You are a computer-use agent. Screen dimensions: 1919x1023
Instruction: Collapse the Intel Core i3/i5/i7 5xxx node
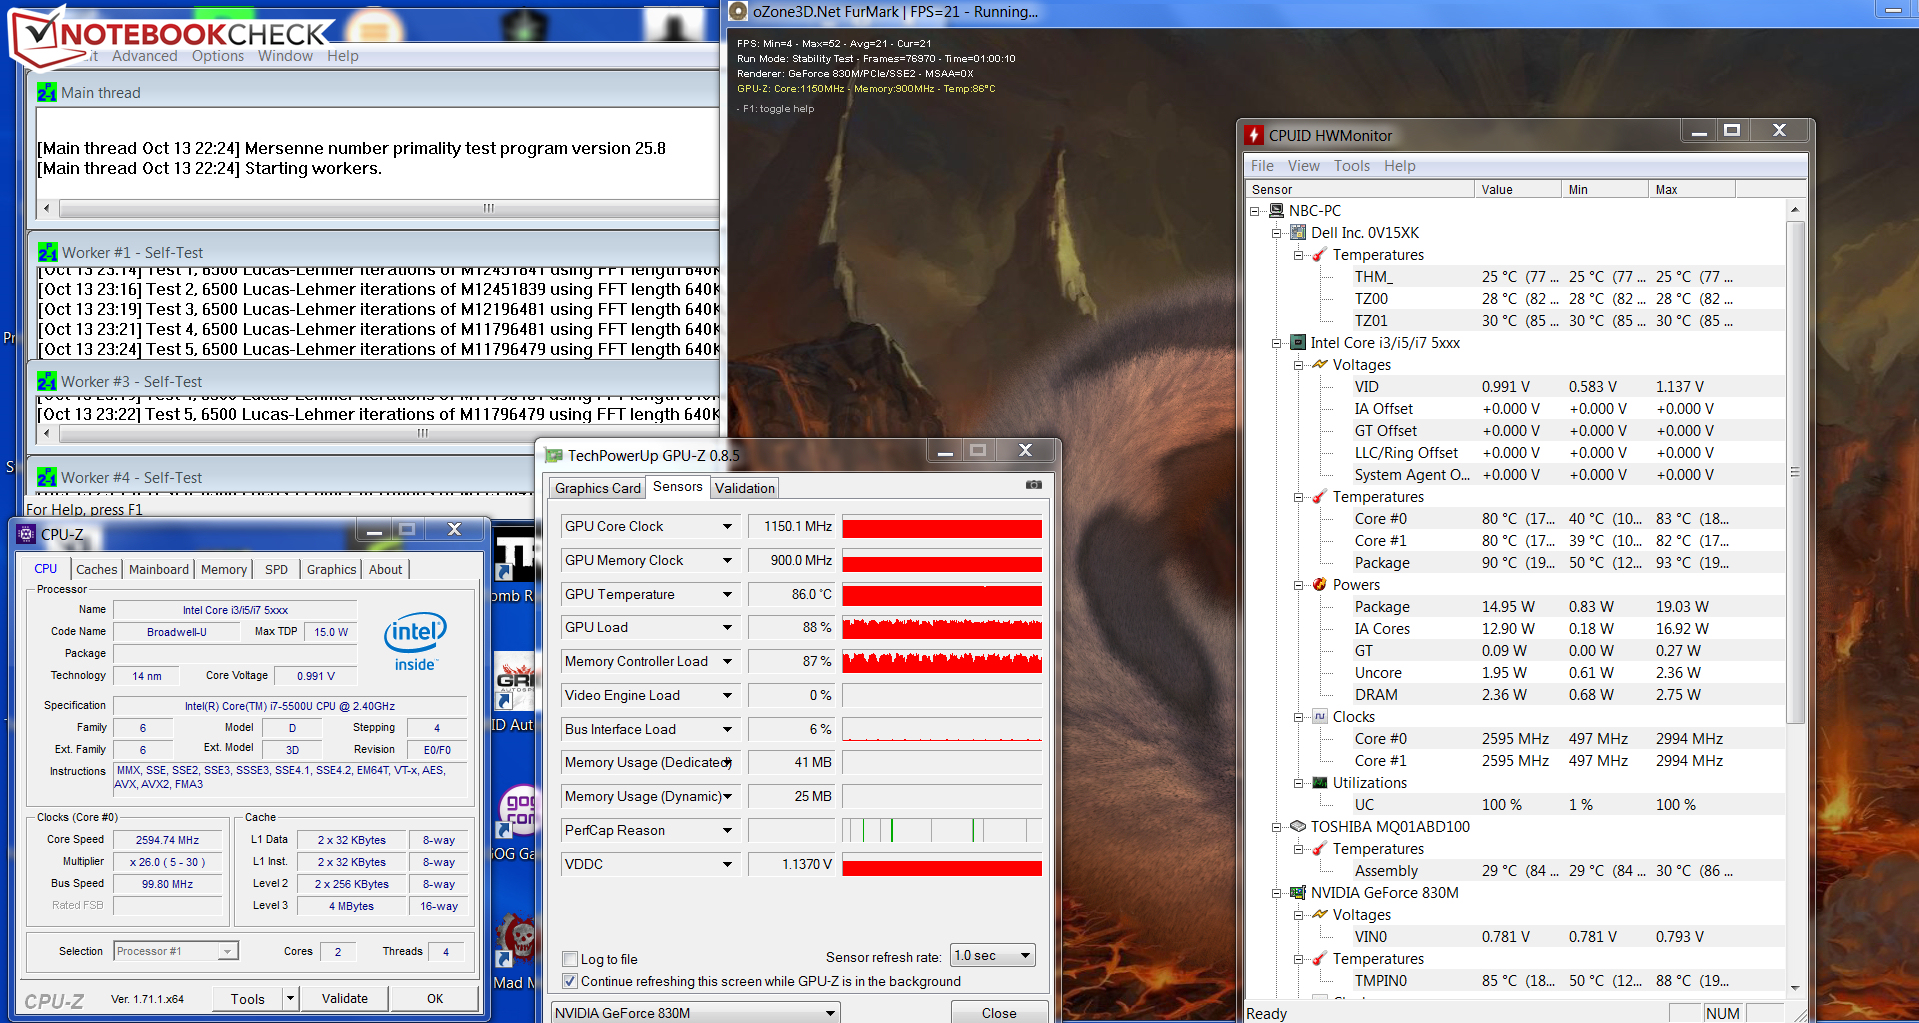point(1277,343)
